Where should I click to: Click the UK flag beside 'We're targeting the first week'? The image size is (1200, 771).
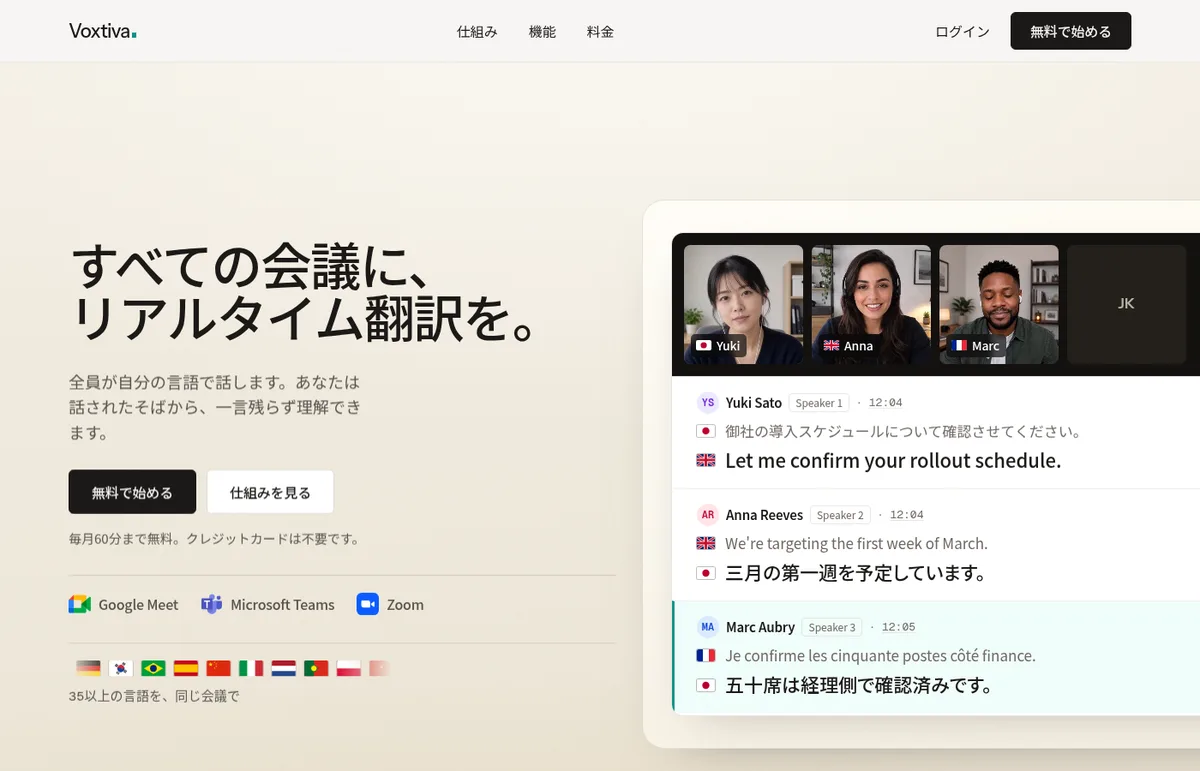click(706, 544)
